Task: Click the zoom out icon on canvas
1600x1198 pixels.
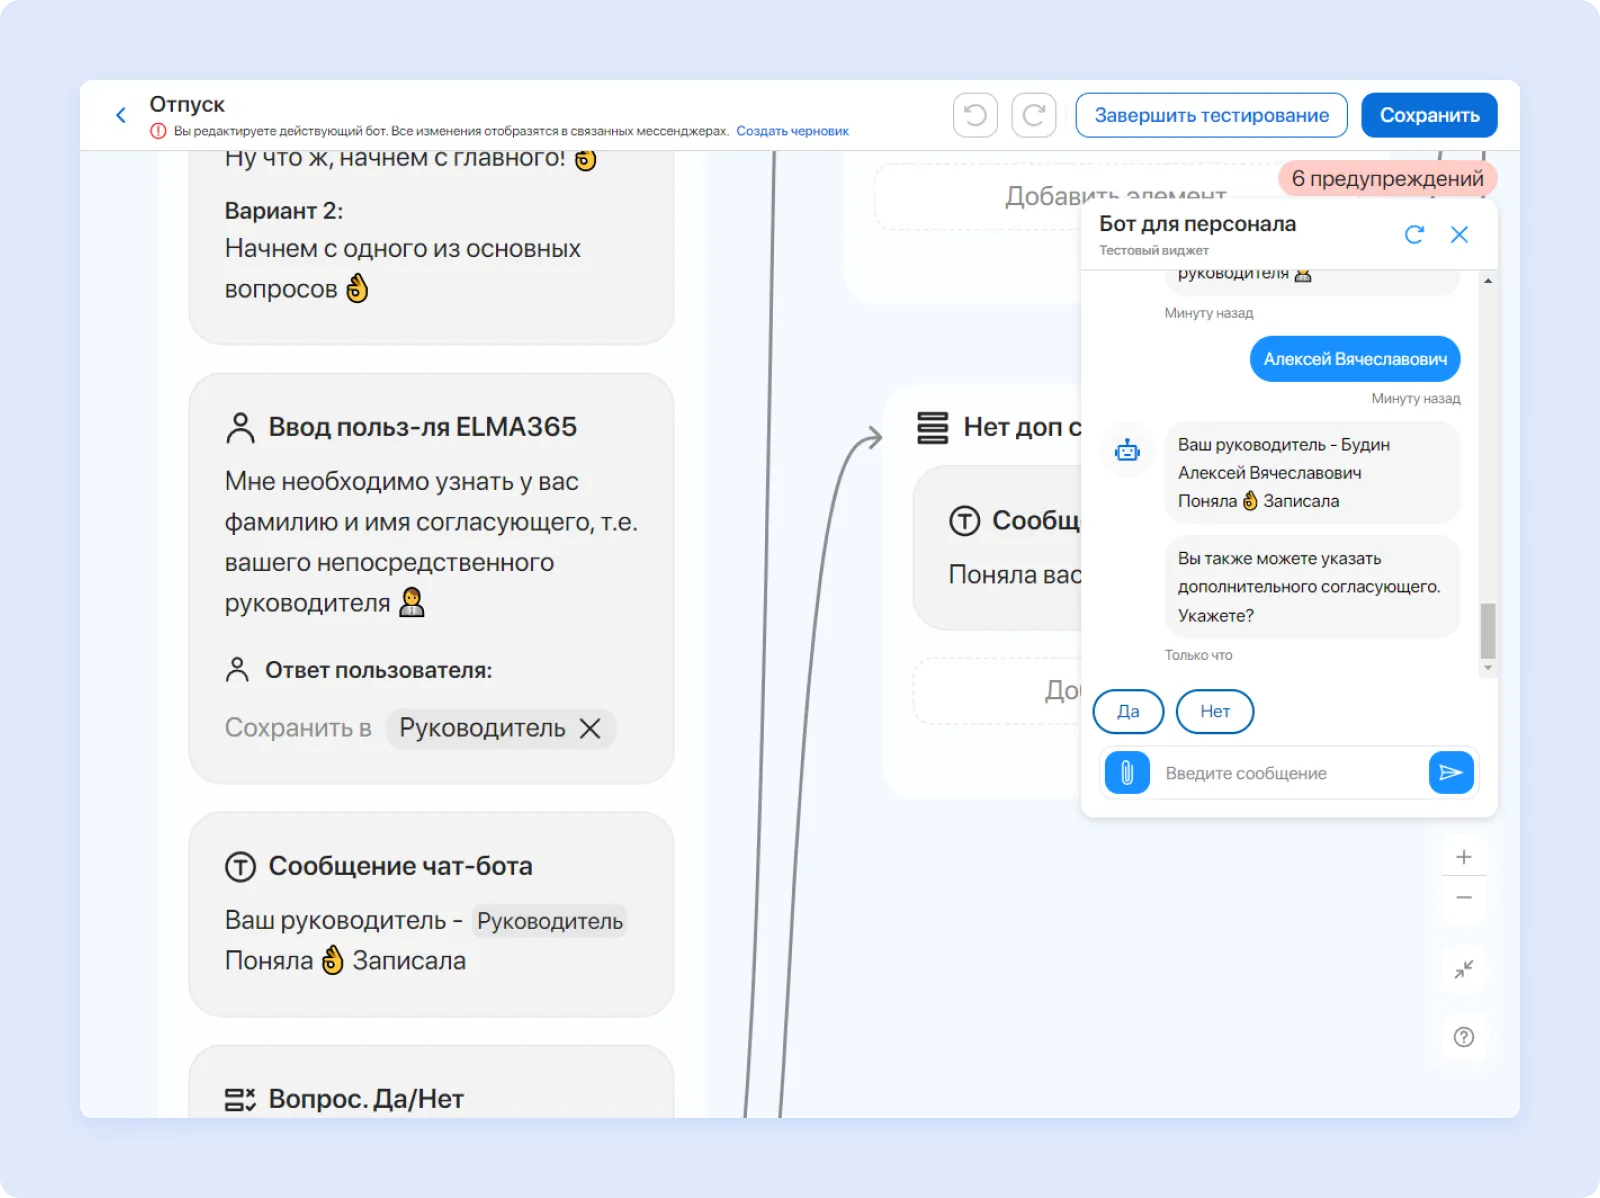Action: tap(1463, 897)
